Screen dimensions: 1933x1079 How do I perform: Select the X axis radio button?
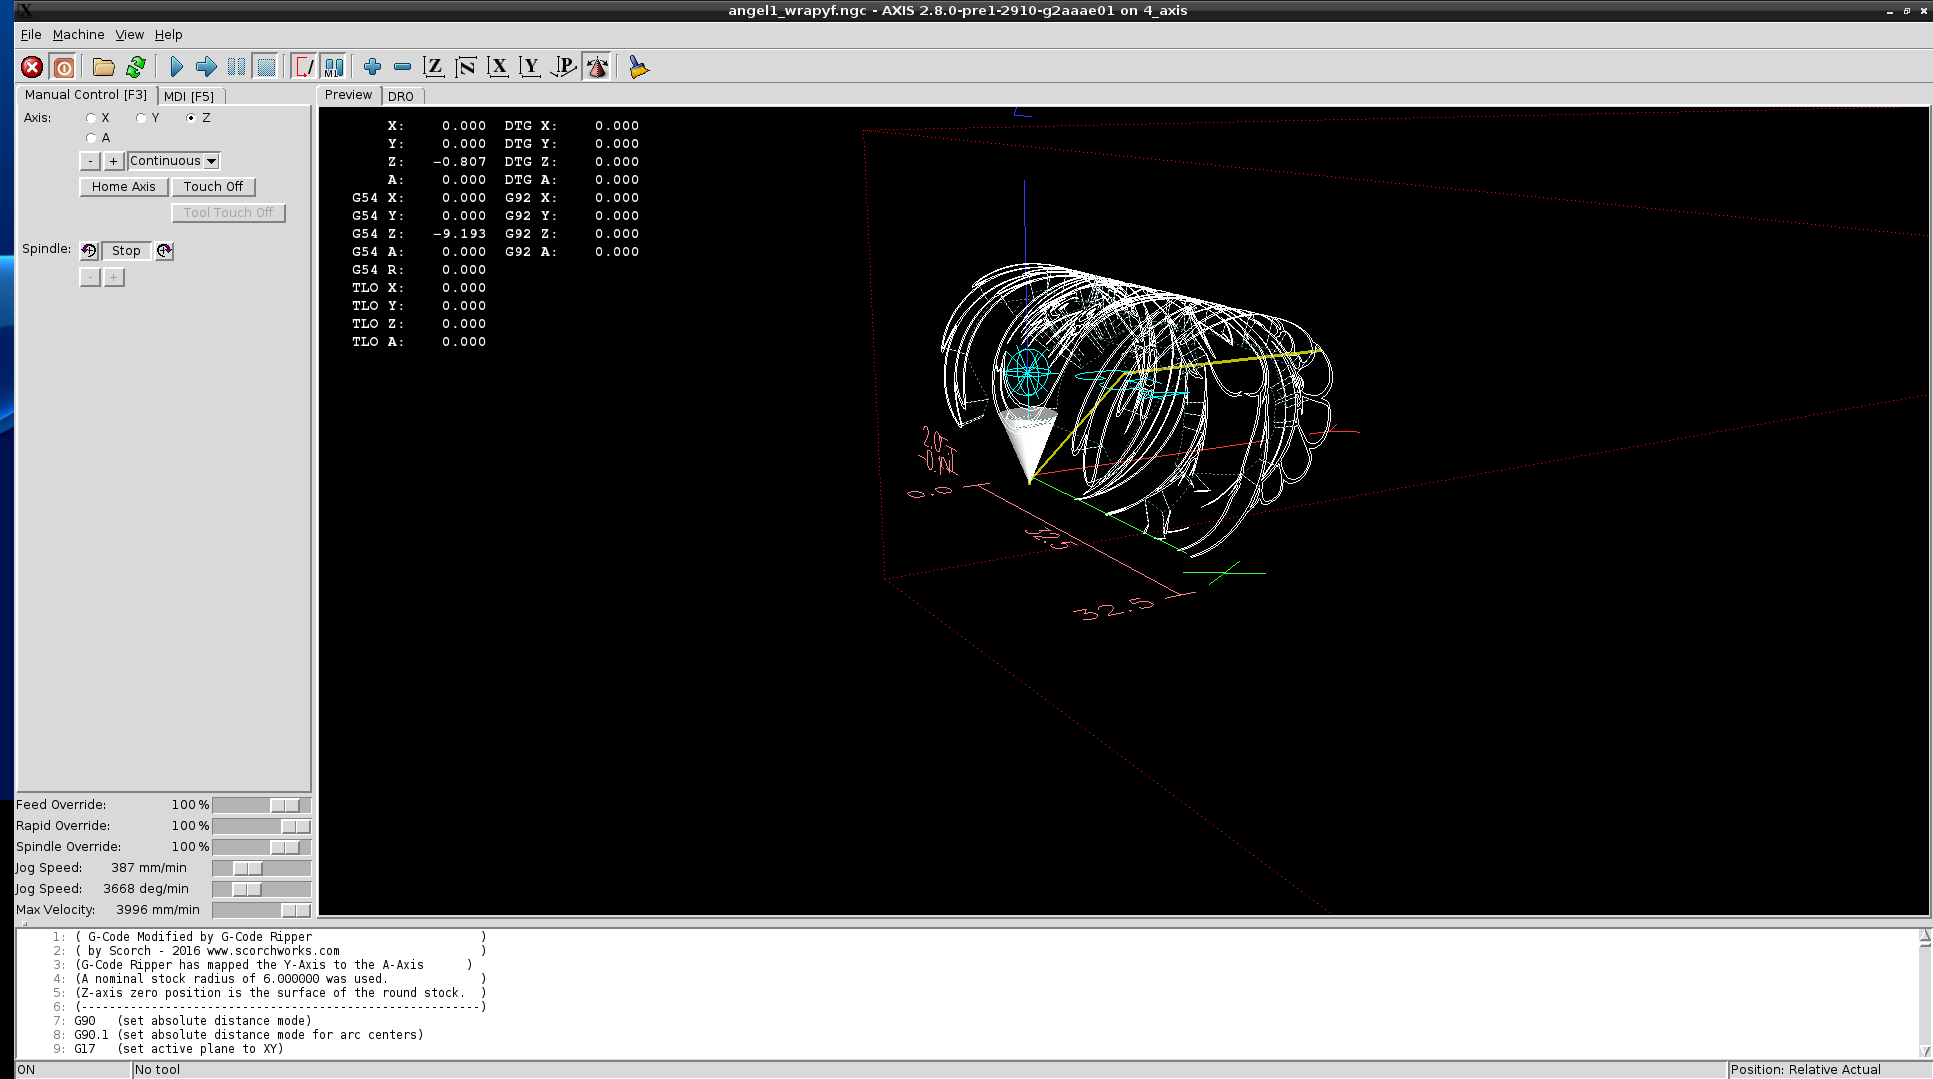tap(91, 118)
